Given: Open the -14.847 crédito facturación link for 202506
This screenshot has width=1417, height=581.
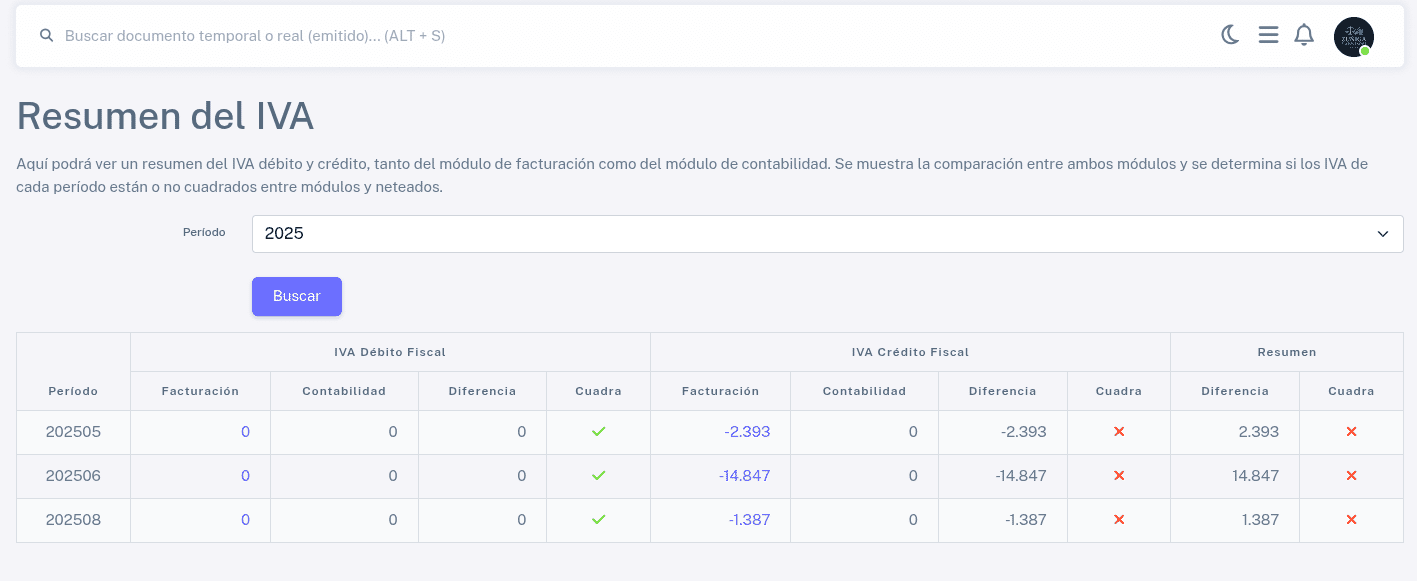Looking at the screenshot, I should tap(744, 476).
